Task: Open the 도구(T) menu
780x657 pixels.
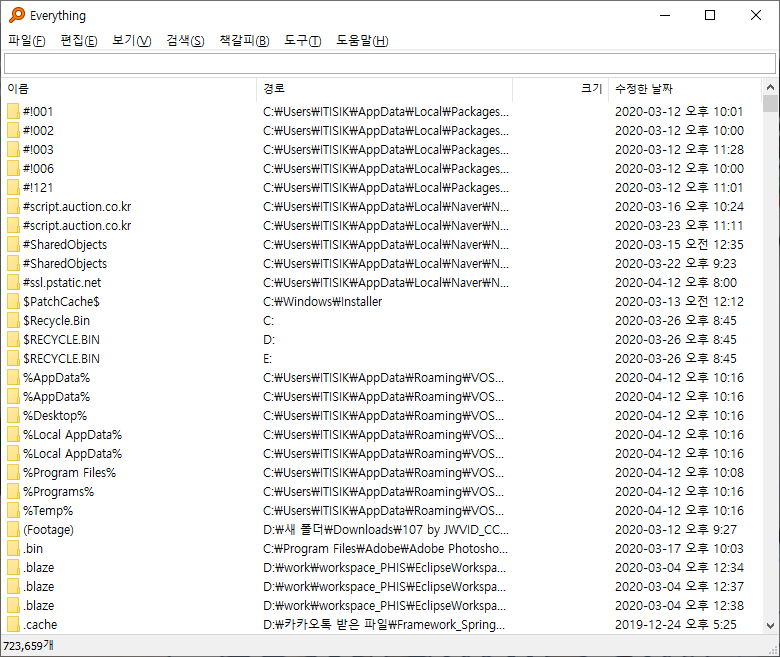Action: point(302,41)
